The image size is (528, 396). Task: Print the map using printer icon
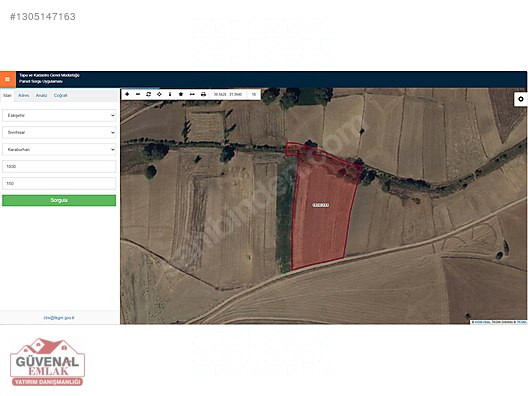point(203,94)
